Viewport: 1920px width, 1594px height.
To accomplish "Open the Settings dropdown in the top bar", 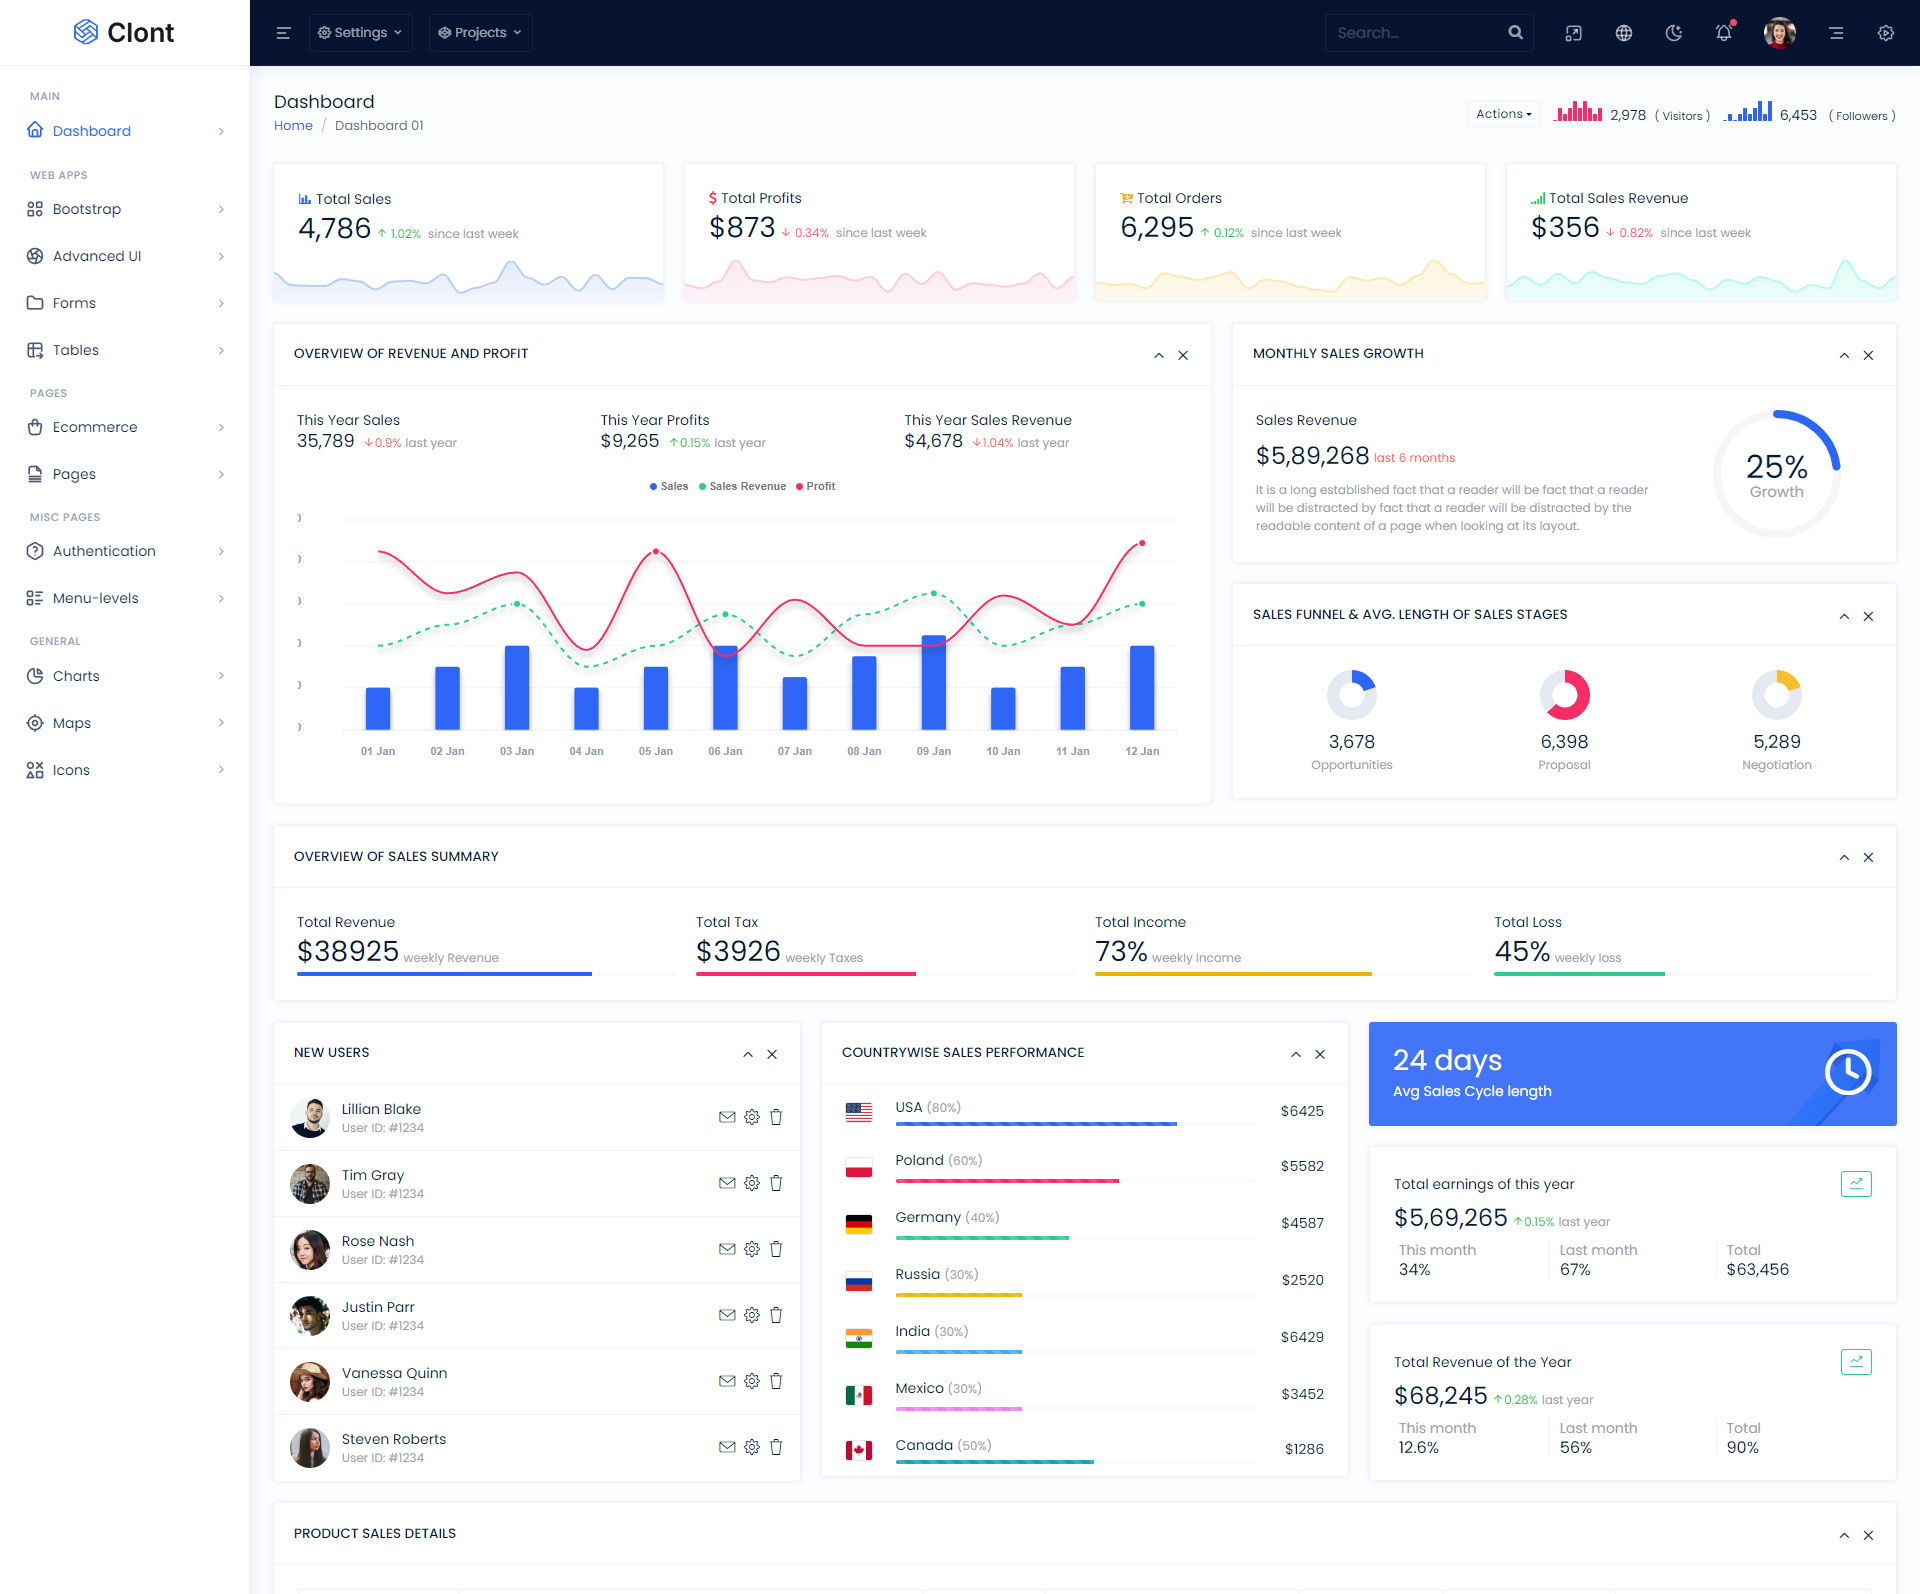I will point(361,33).
